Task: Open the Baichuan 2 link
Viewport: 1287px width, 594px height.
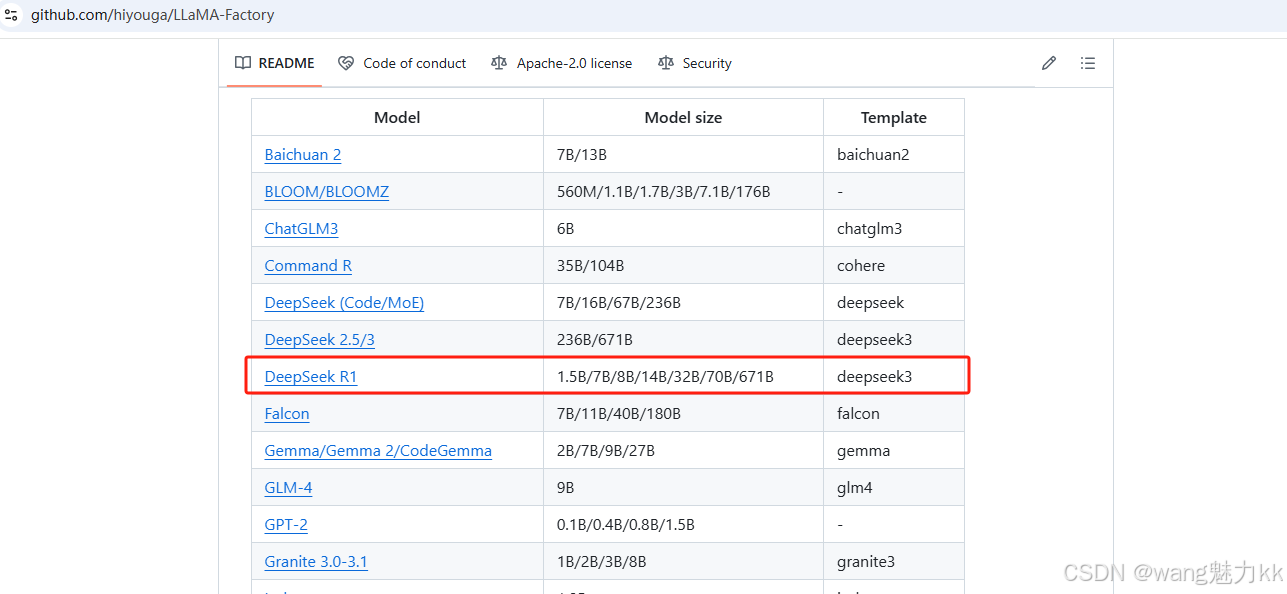Action: coord(303,155)
